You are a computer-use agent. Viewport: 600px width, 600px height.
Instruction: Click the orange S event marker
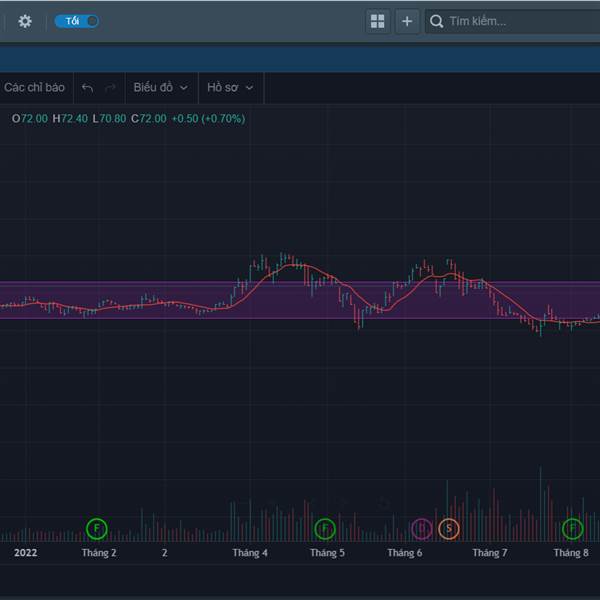pos(449,527)
